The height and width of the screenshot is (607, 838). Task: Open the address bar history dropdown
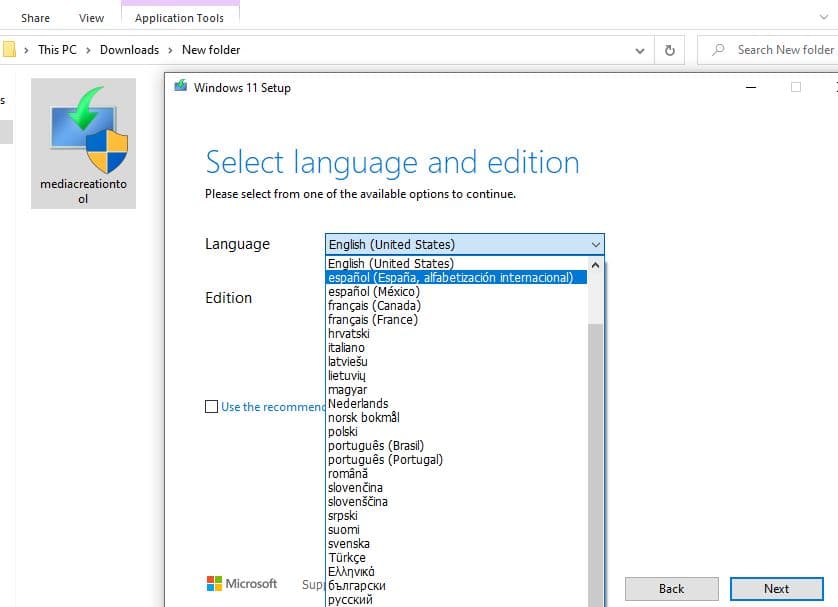click(639, 51)
